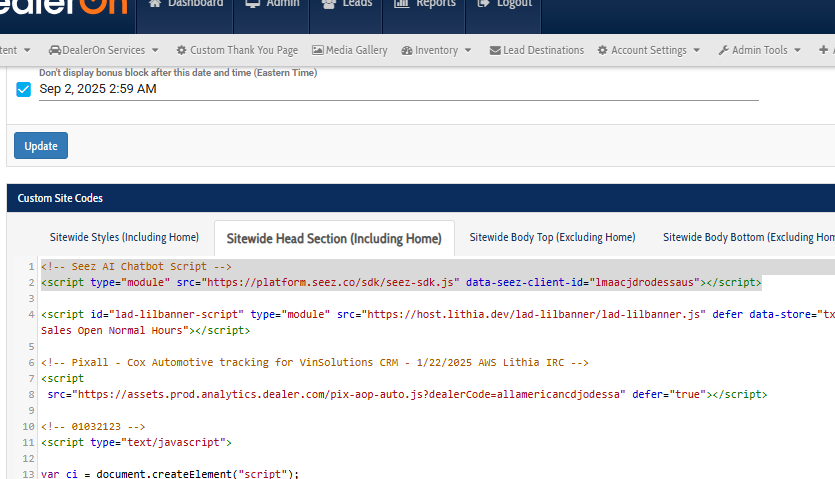
Task: Click the Media Gallery picture icon
Action: [317, 50]
